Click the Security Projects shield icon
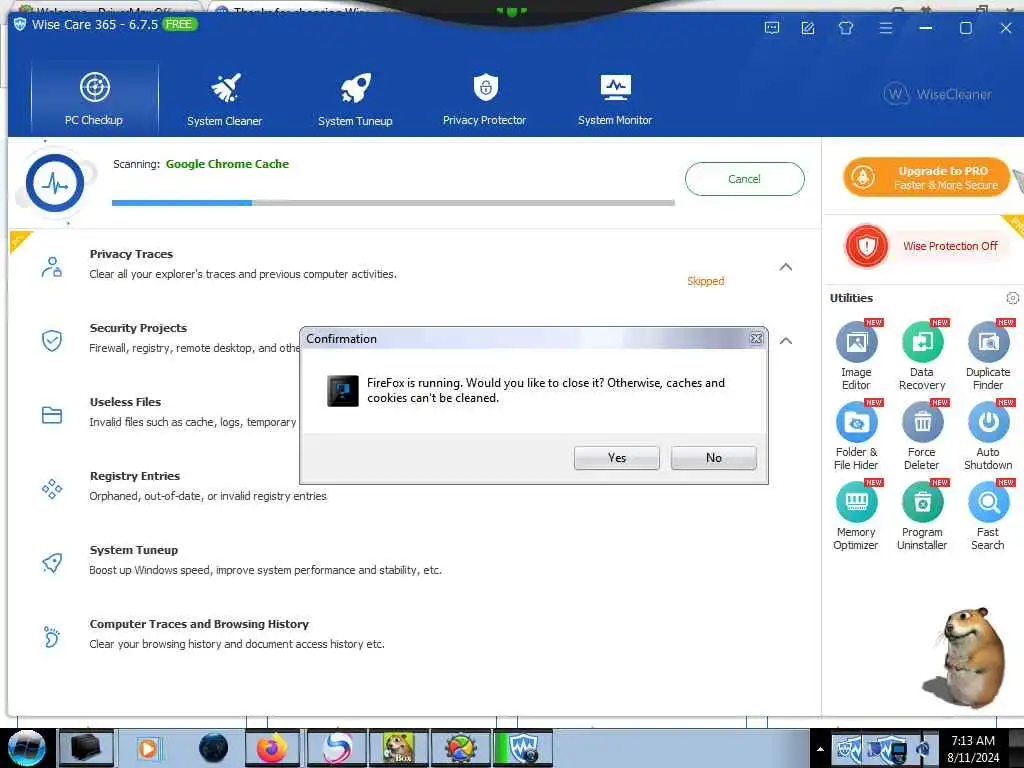This screenshot has height=768, width=1024. pyautogui.click(x=52, y=341)
